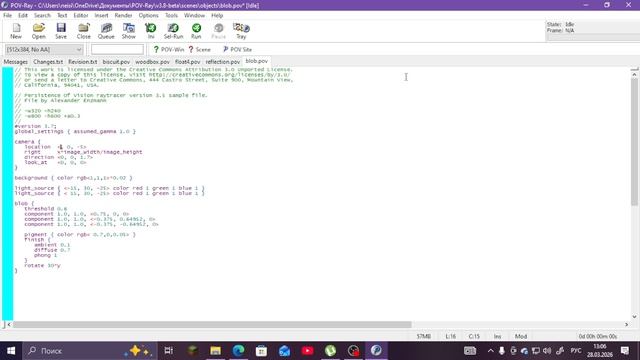Image resolution: width=640 pixels, height=360 pixels.
Task: Click horizontal scrollbar right arrow
Action: [x=627, y=324]
